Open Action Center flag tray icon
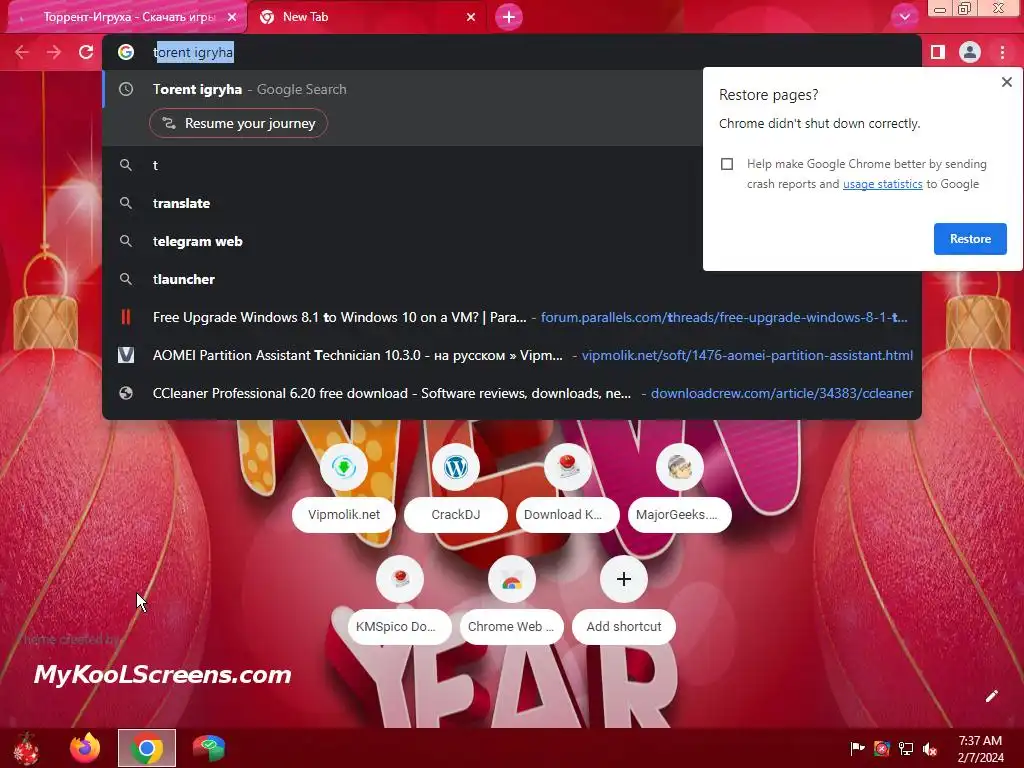1024x768 pixels. pyautogui.click(x=857, y=749)
